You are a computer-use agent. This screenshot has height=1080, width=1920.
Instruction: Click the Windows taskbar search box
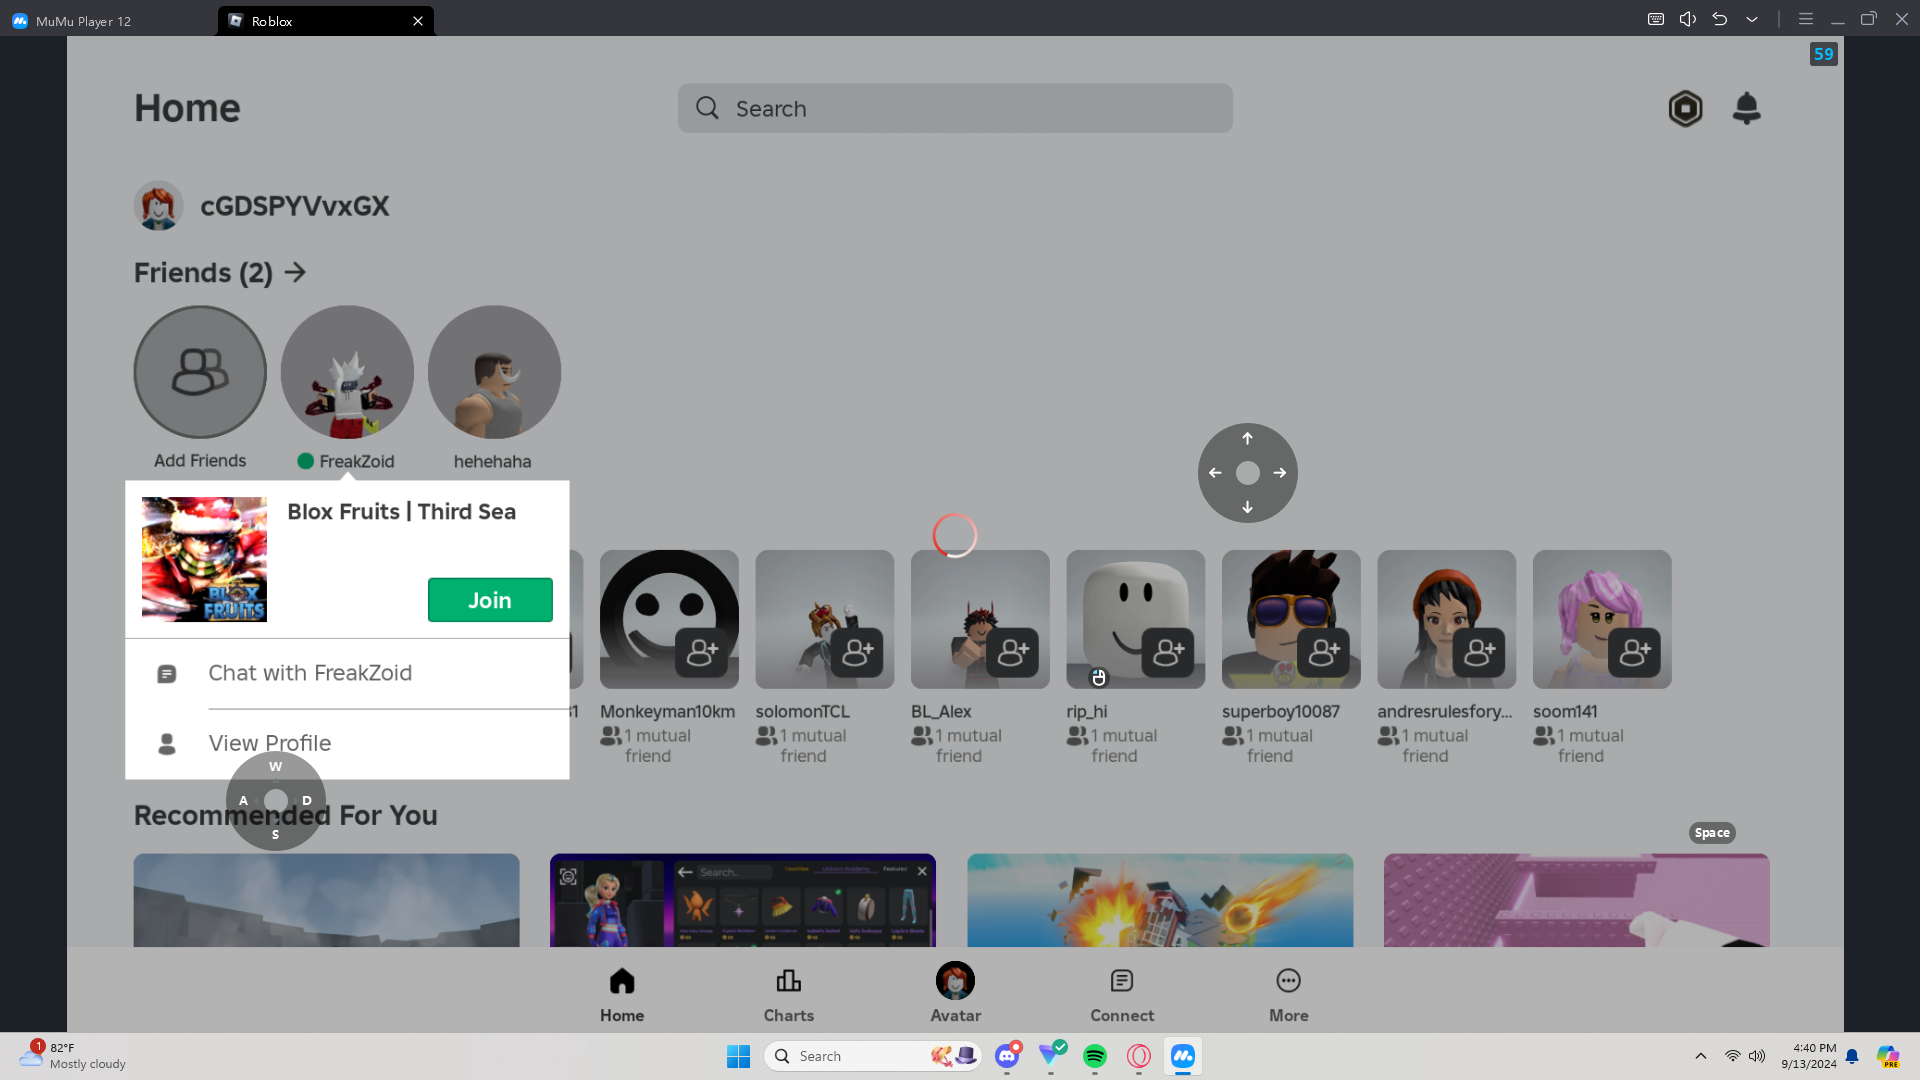pos(872,1056)
